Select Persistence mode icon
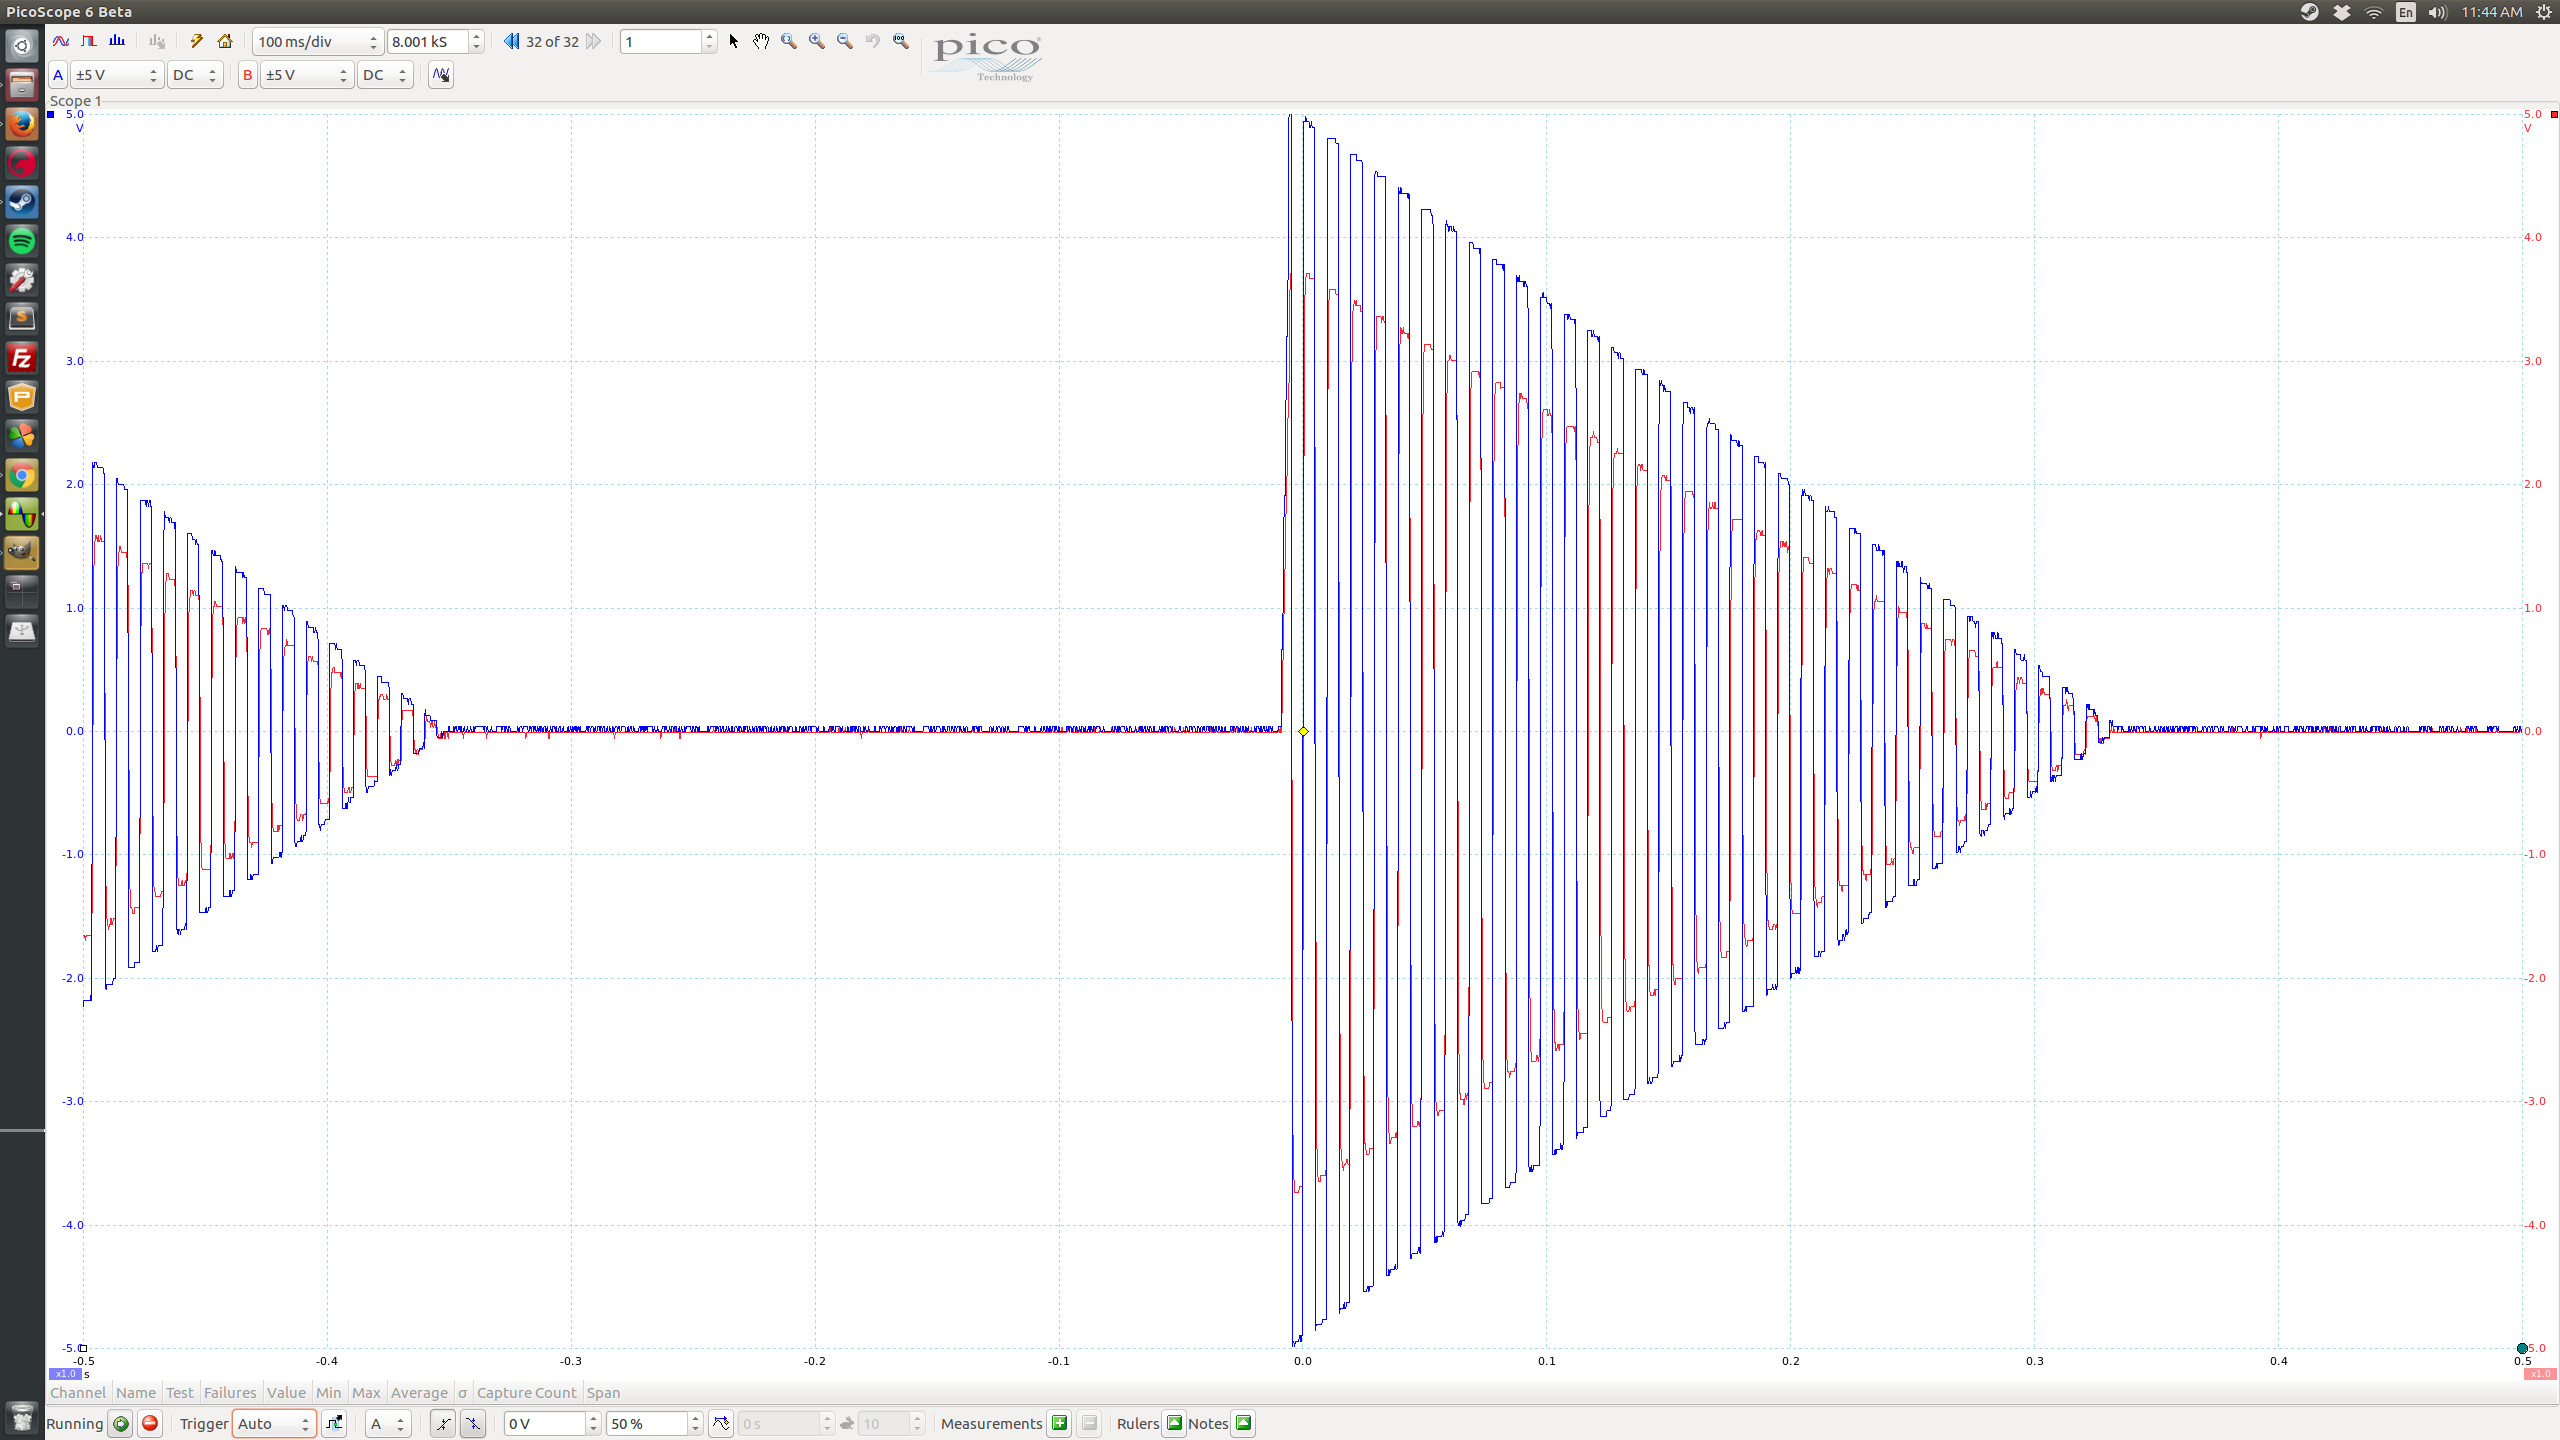Screen dimensions: 2560x1440 (89, 41)
